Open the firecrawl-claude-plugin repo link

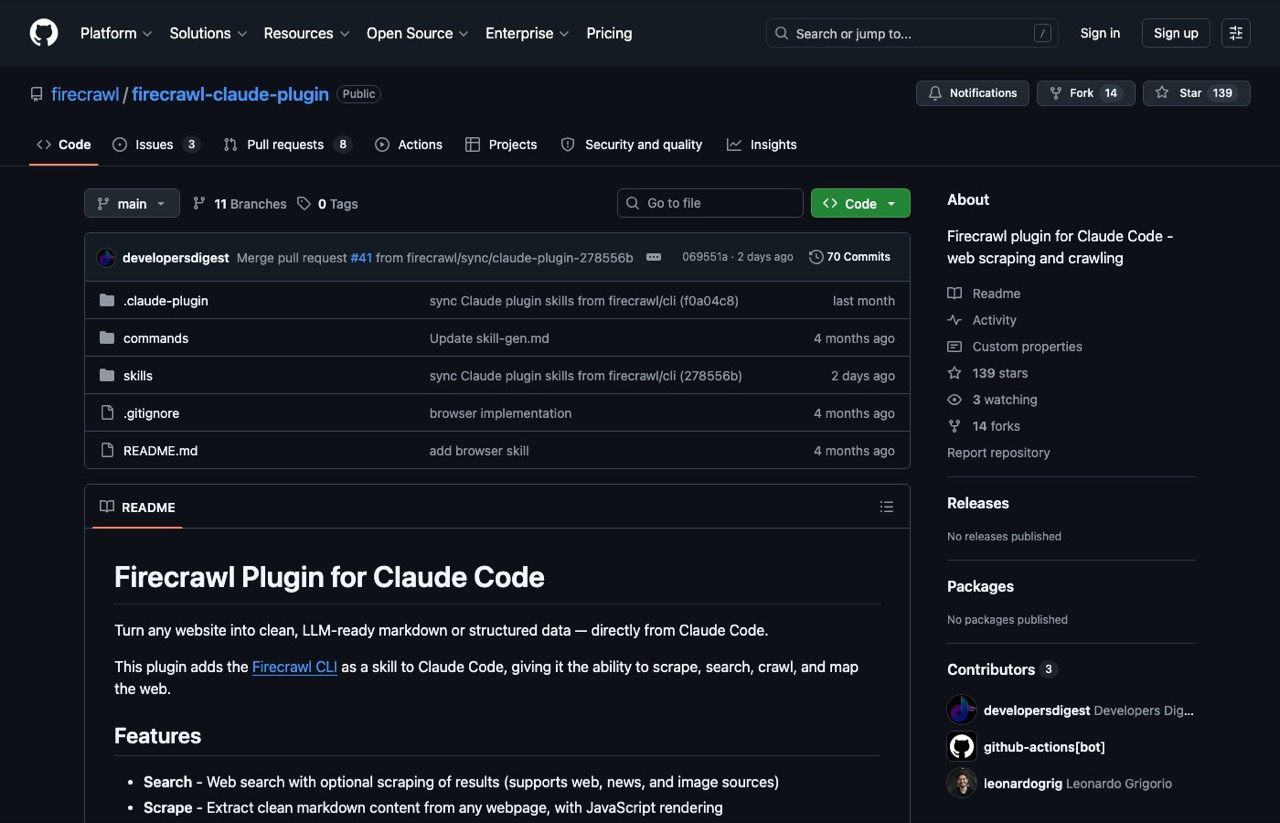(230, 94)
